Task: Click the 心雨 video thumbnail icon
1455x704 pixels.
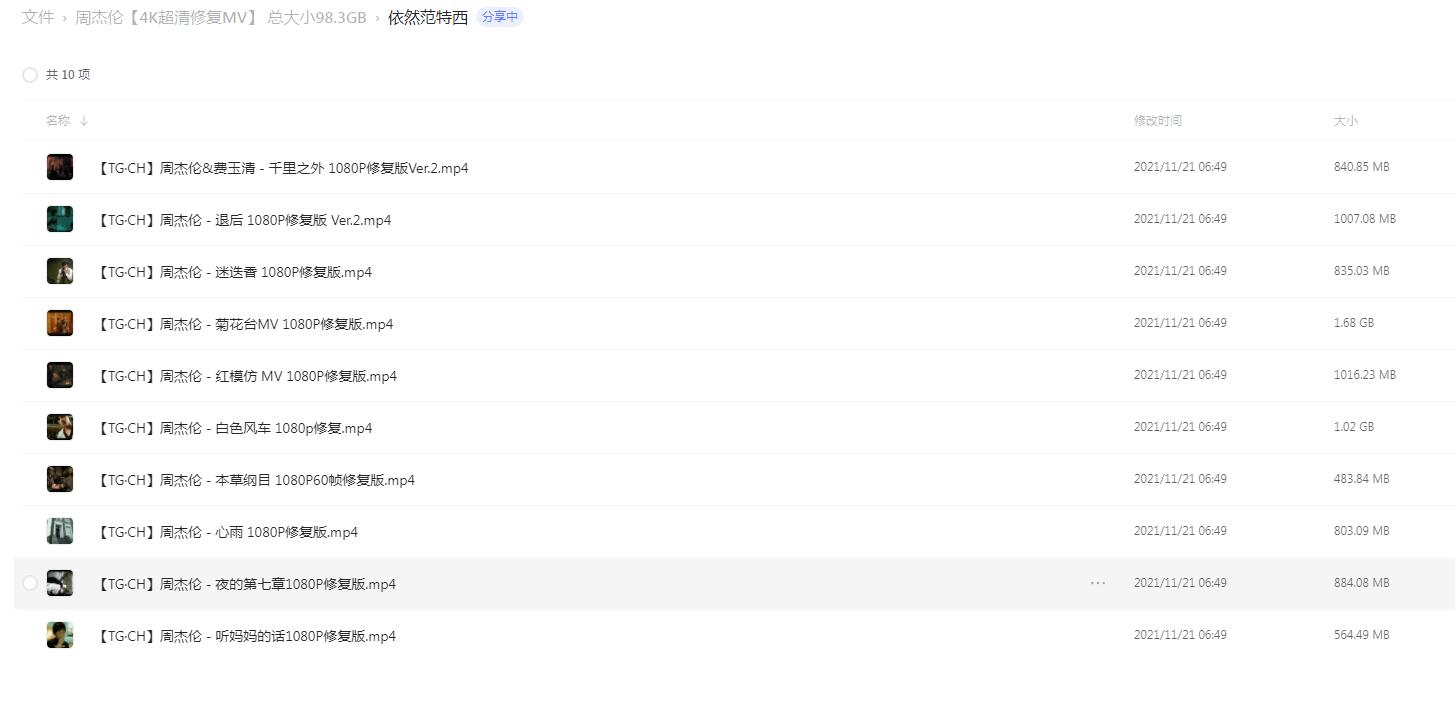Action: coord(60,531)
